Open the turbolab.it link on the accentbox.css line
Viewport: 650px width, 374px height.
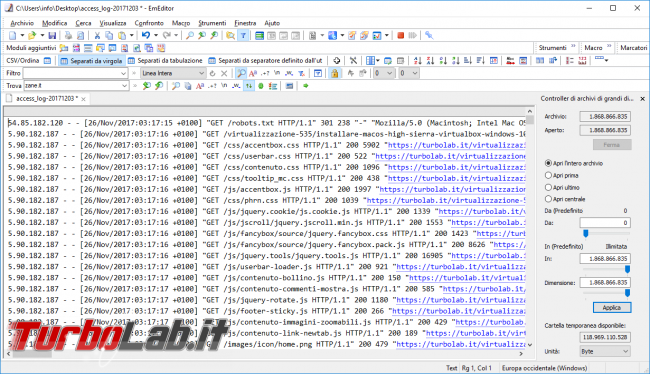pyautogui.click(x=456, y=145)
